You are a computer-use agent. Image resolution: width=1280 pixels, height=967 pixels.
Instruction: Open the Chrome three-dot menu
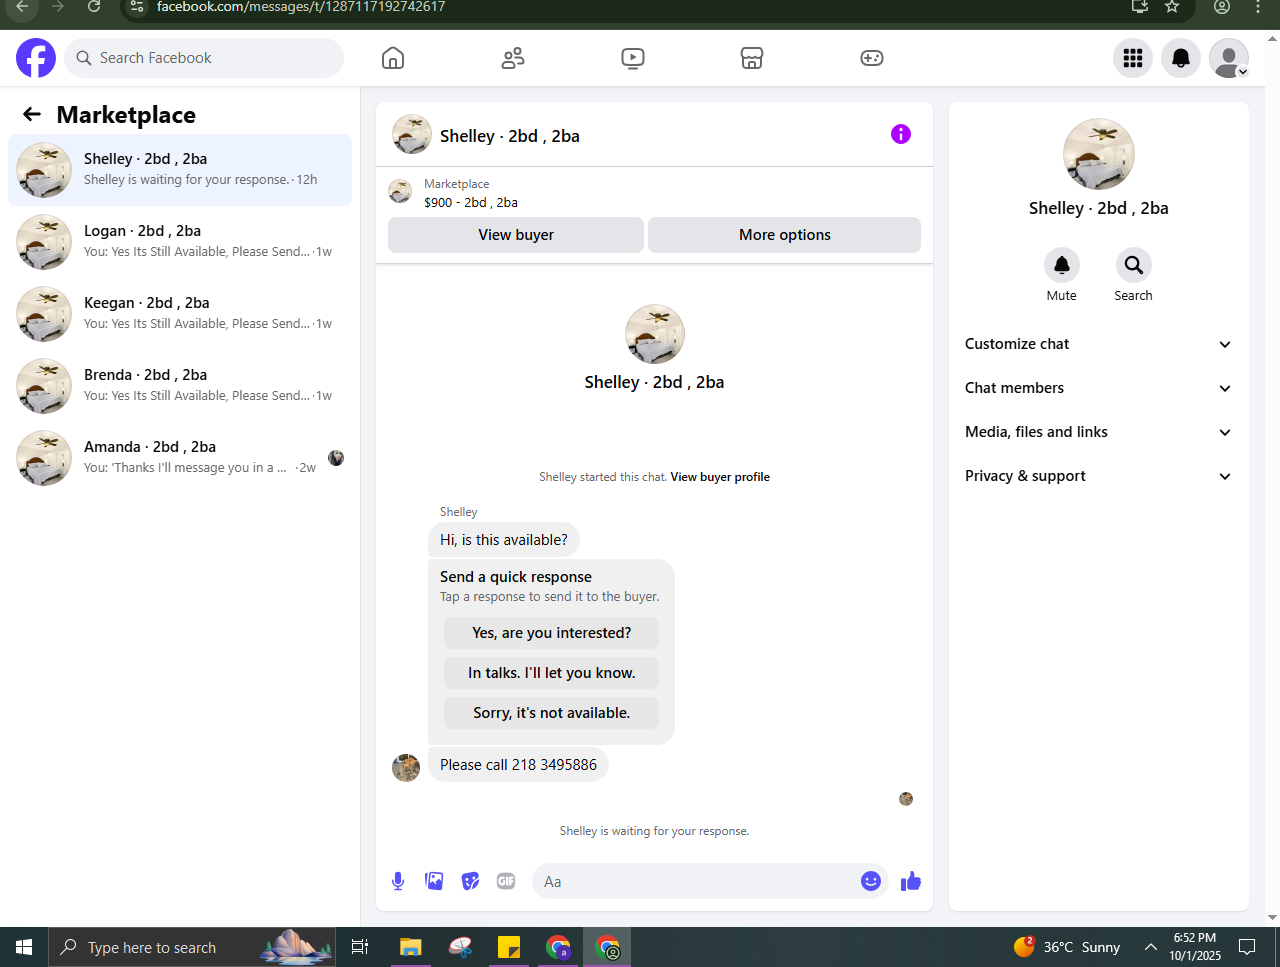pyautogui.click(x=1258, y=6)
